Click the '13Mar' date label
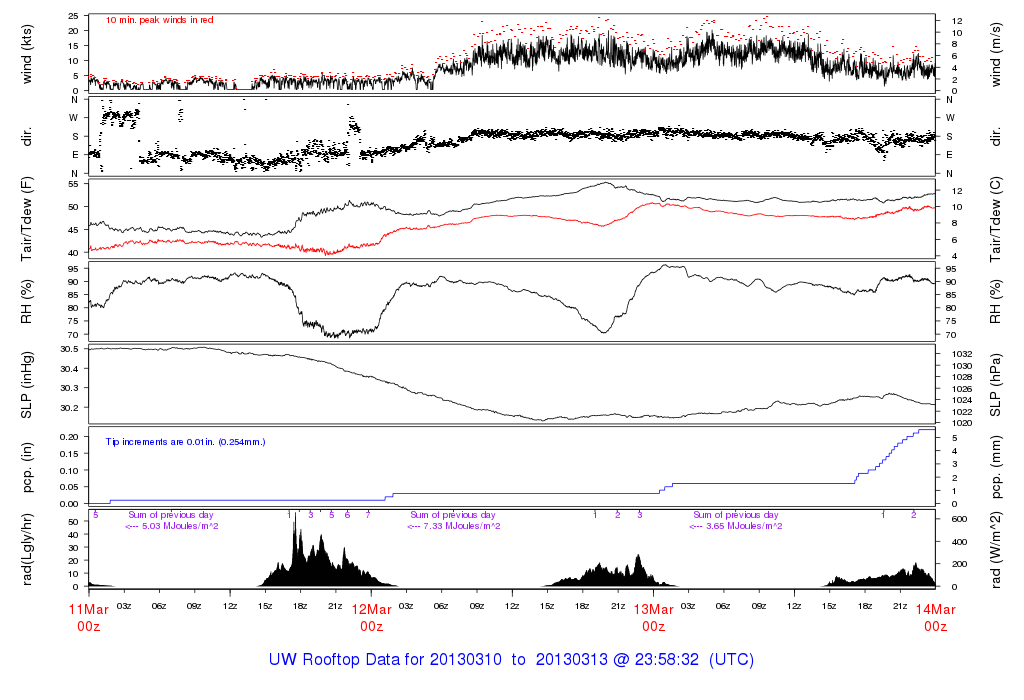The image size is (1024, 700). [x=654, y=610]
